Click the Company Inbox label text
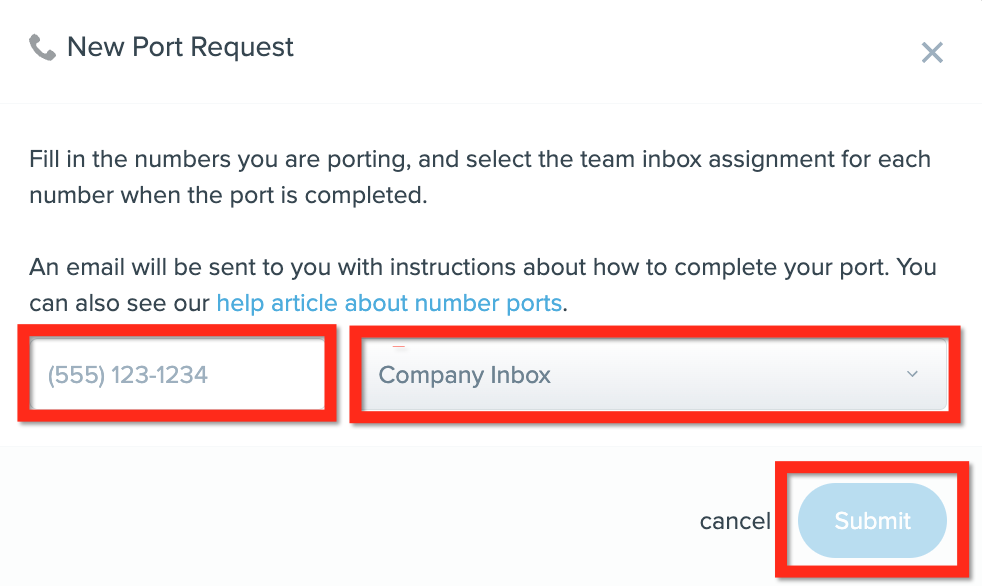982x586 pixels. pos(464,376)
